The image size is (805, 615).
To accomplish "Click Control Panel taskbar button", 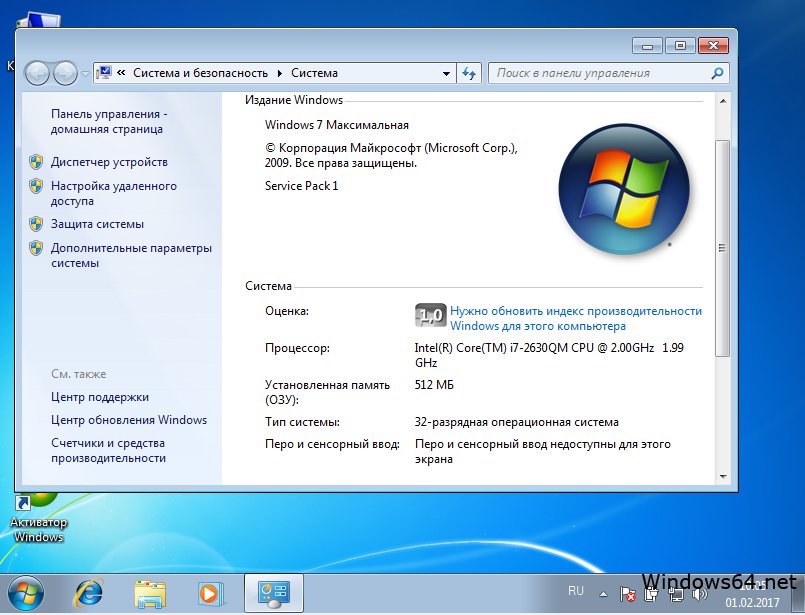I will click(x=274, y=594).
